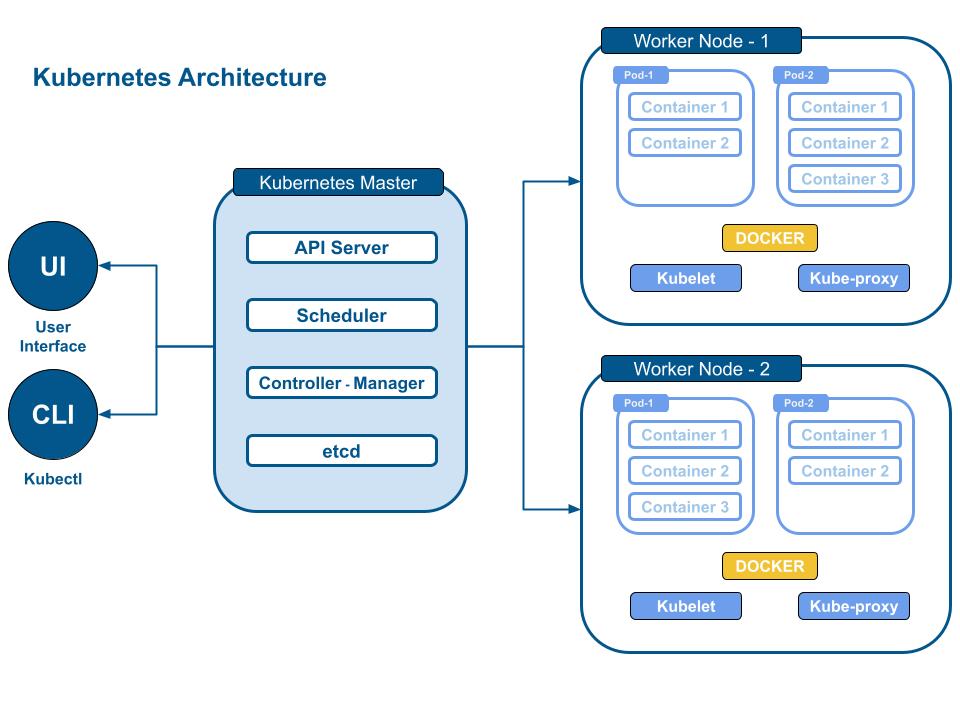Click the User Interface caption
Image resolution: width=960 pixels, height=720 pixels.
point(53,336)
